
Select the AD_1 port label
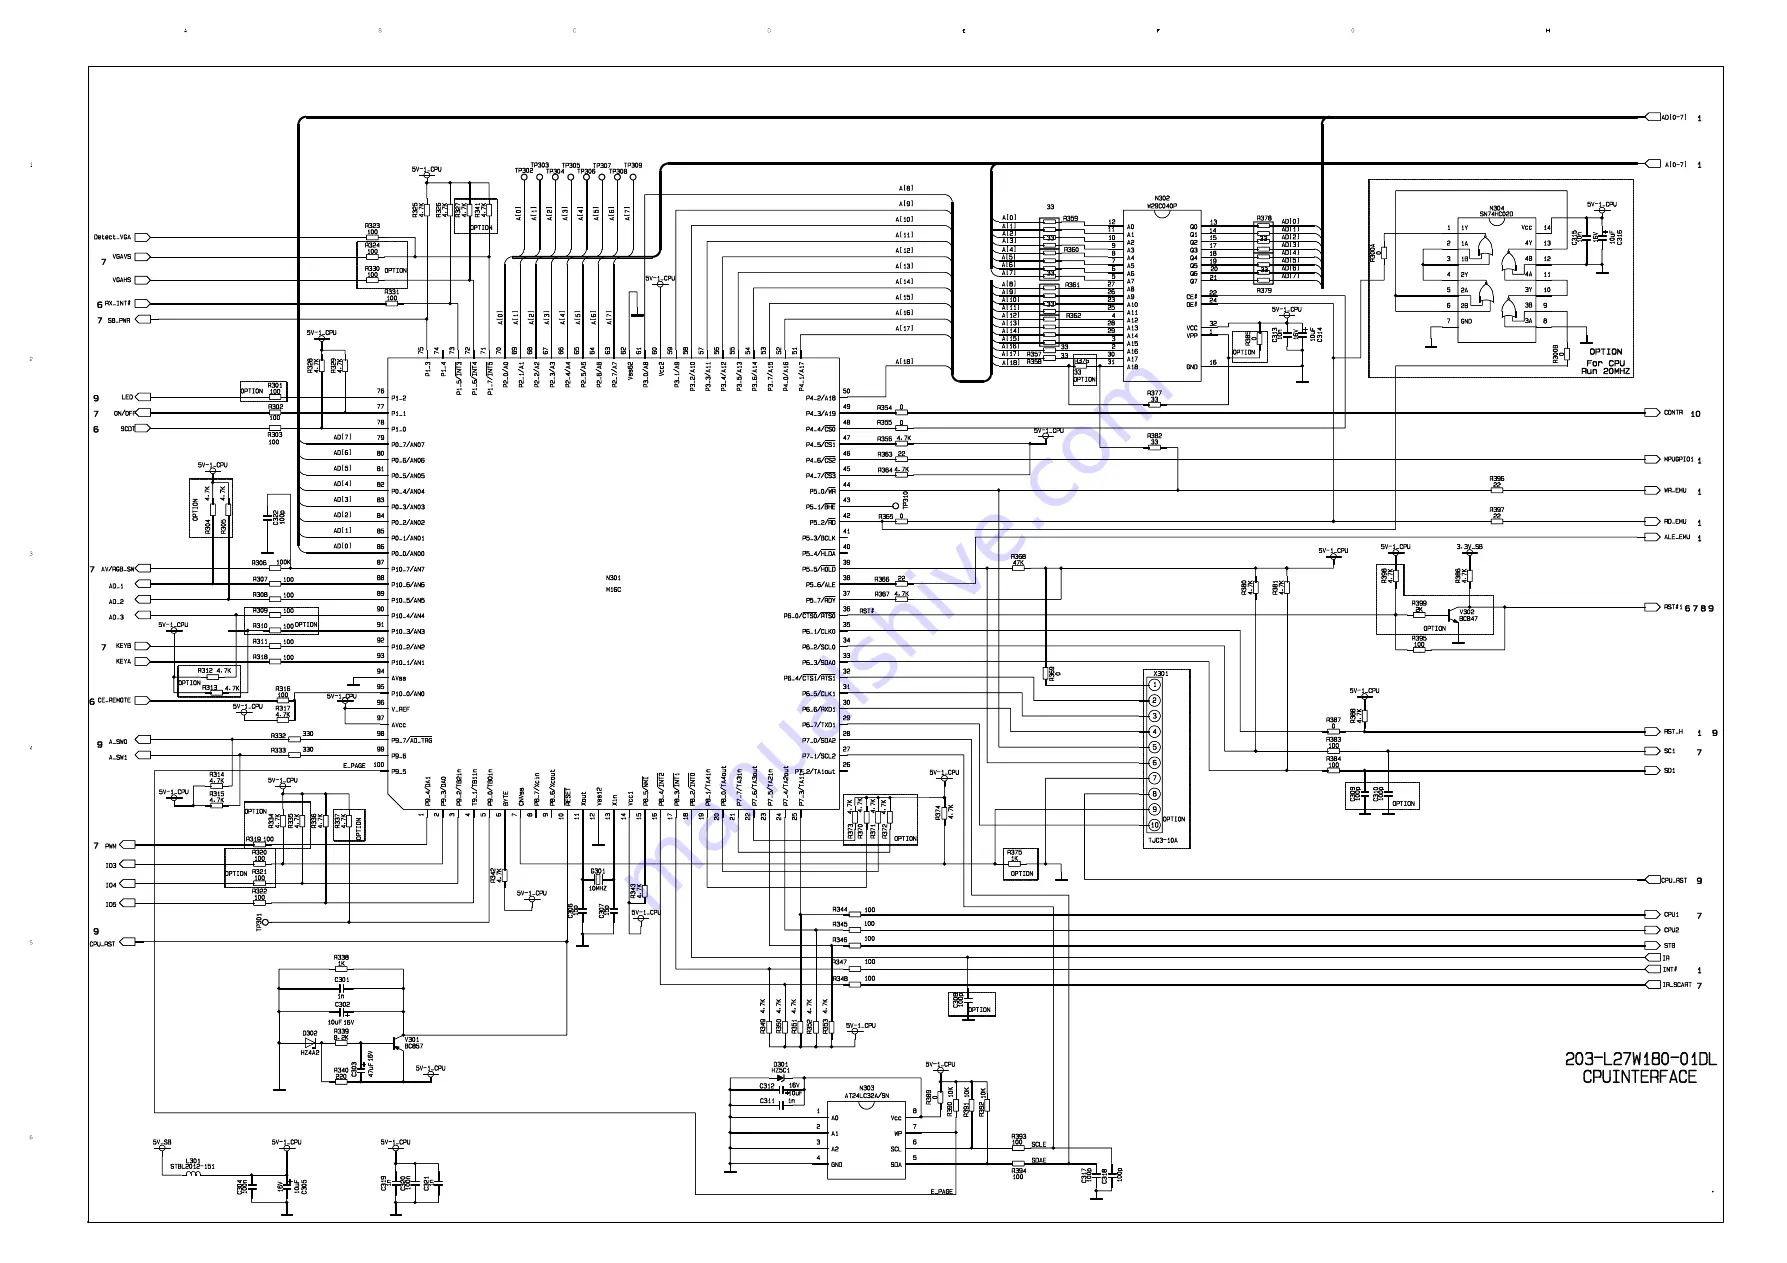coord(117,585)
